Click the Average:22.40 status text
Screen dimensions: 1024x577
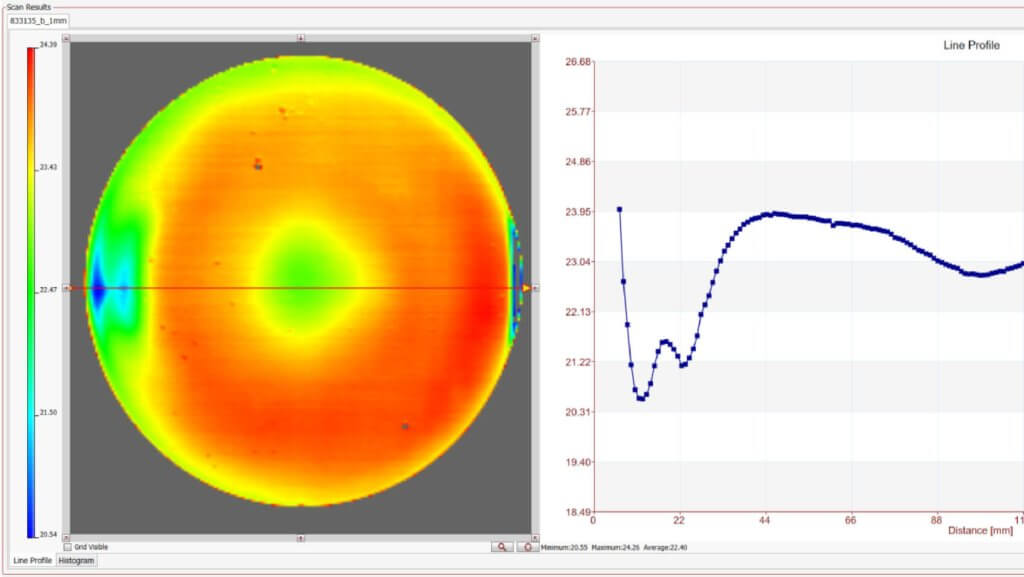coord(666,548)
